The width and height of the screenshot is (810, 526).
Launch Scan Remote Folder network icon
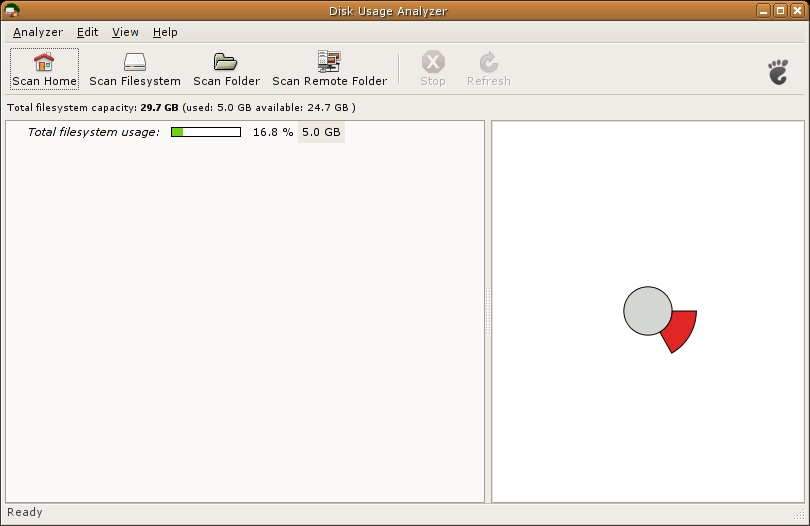329,61
